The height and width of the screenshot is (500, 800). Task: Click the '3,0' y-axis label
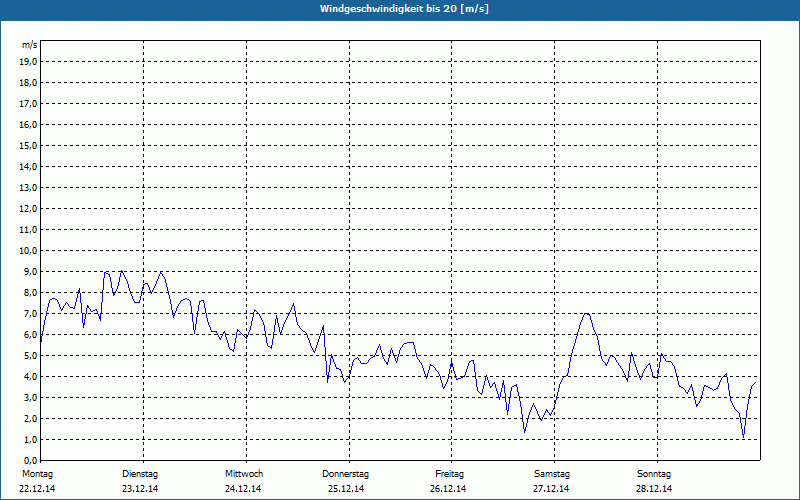(x=30, y=397)
